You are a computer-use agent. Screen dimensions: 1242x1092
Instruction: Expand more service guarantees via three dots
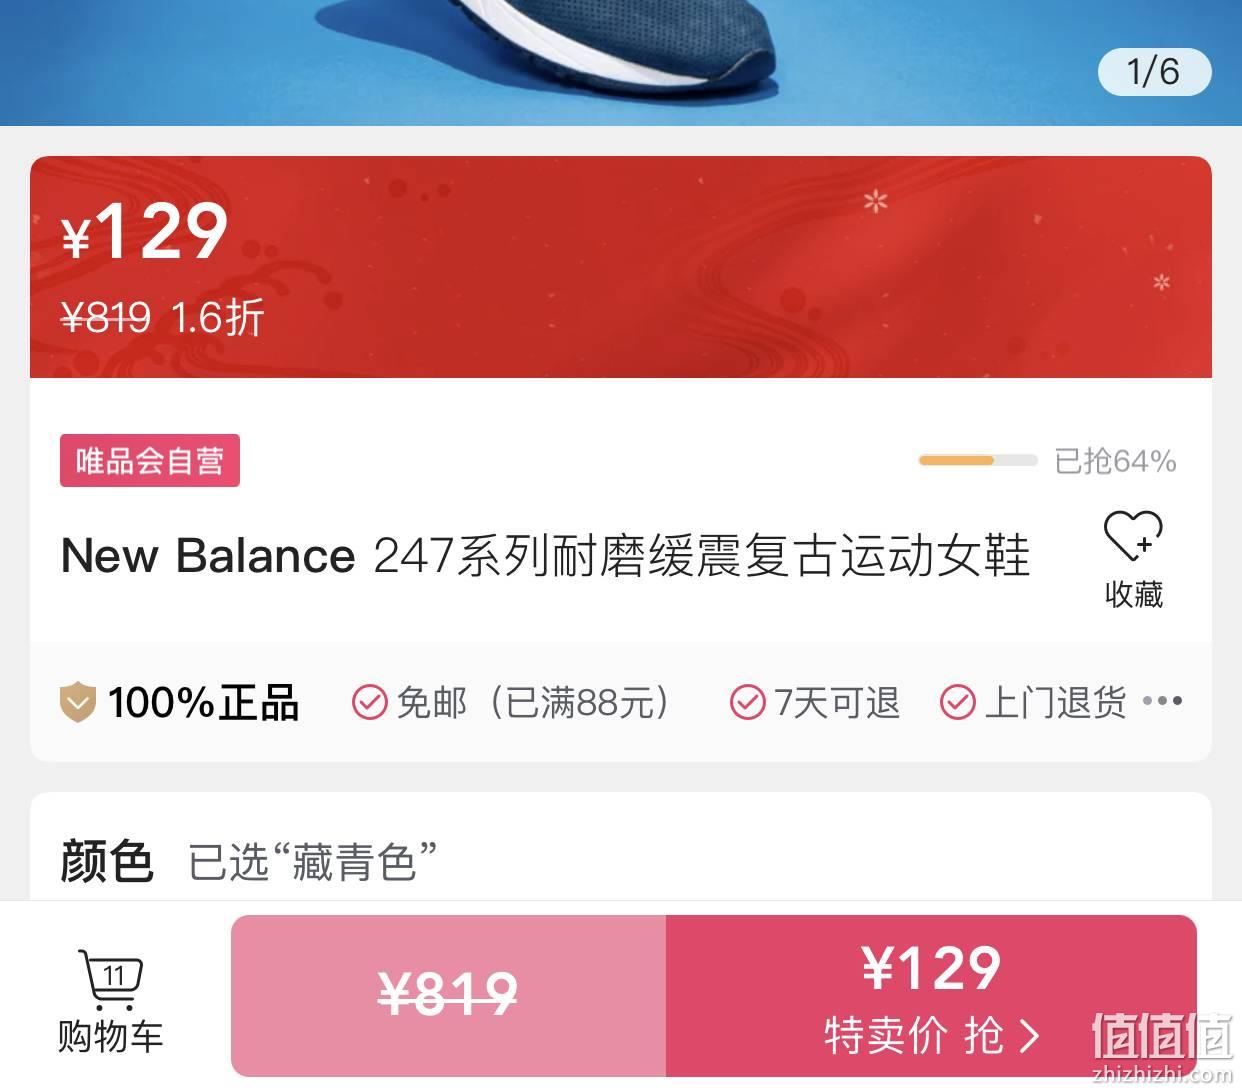tap(1163, 701)
